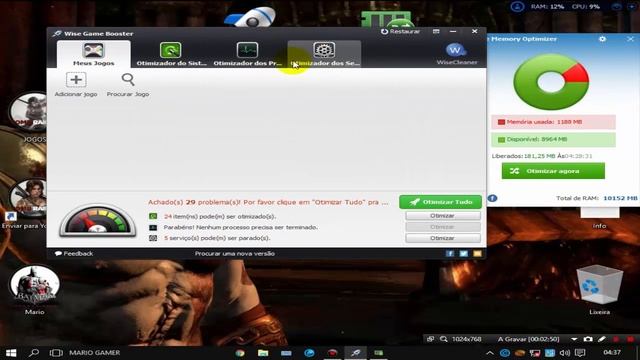Open the Meus Jogos tab

93,54
